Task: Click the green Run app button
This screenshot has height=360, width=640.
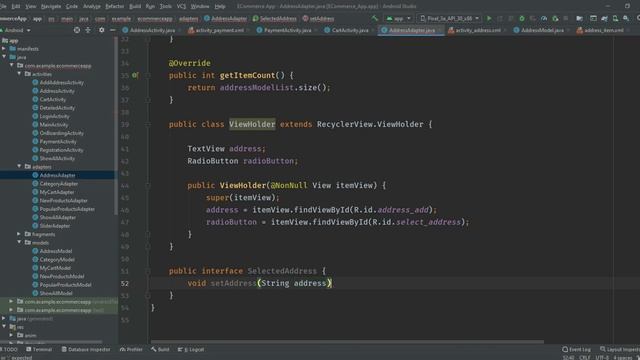Action: click(x=489, y=18)
